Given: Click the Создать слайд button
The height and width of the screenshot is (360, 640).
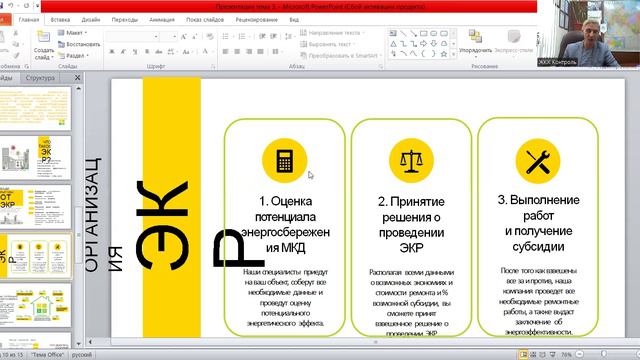Looking at the screenshot, I should 44,46.
